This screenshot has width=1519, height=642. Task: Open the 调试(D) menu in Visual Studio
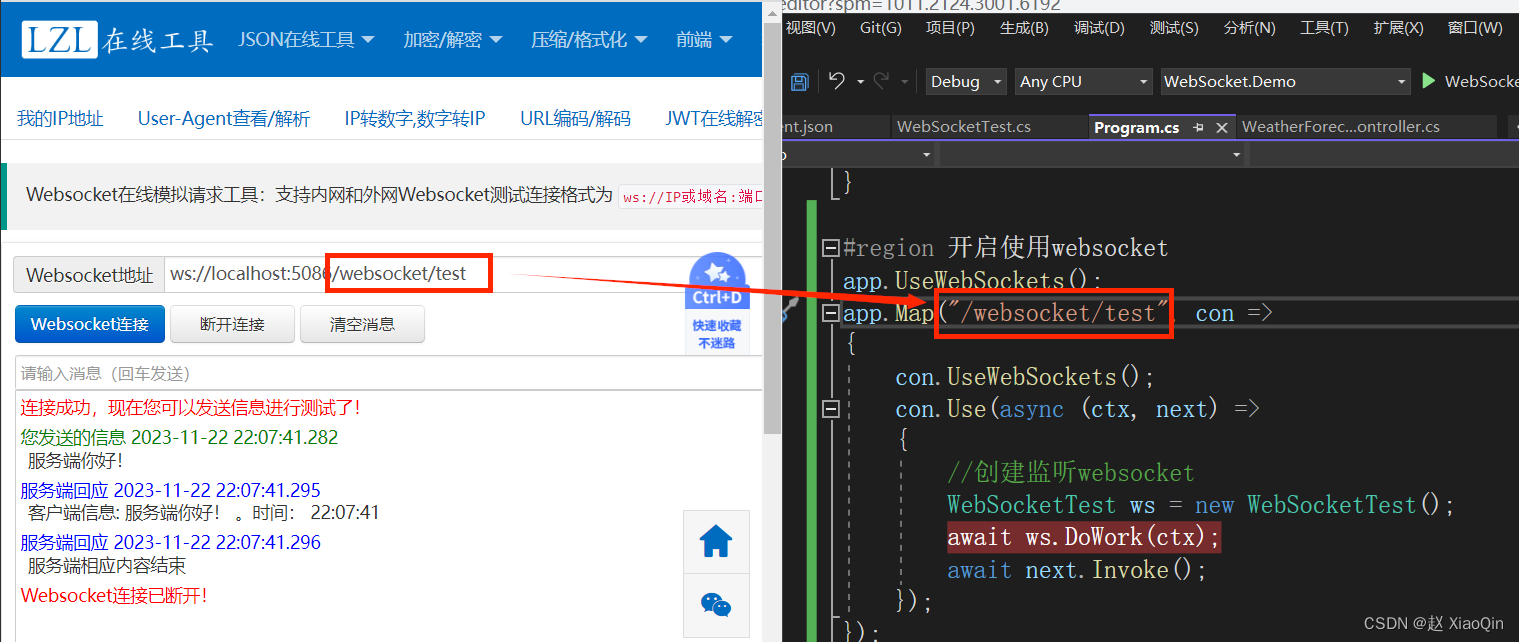(1098, 28)
